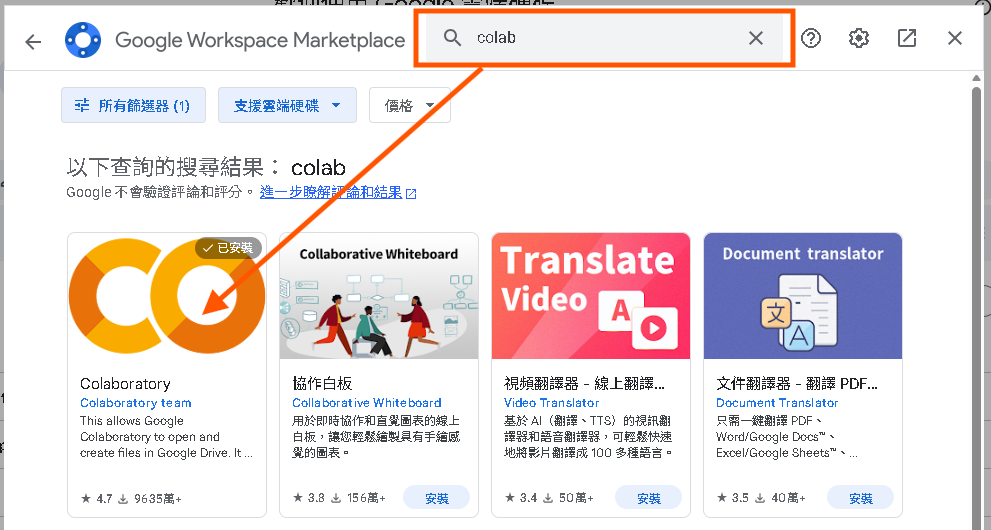Open Marketplace in new window icon
The height and width of the screenshot is (530, 991).
907,39
